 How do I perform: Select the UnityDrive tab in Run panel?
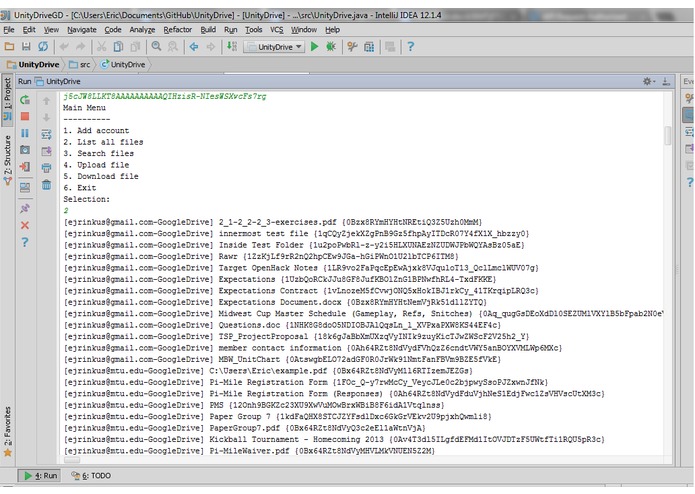coord(58,82)
